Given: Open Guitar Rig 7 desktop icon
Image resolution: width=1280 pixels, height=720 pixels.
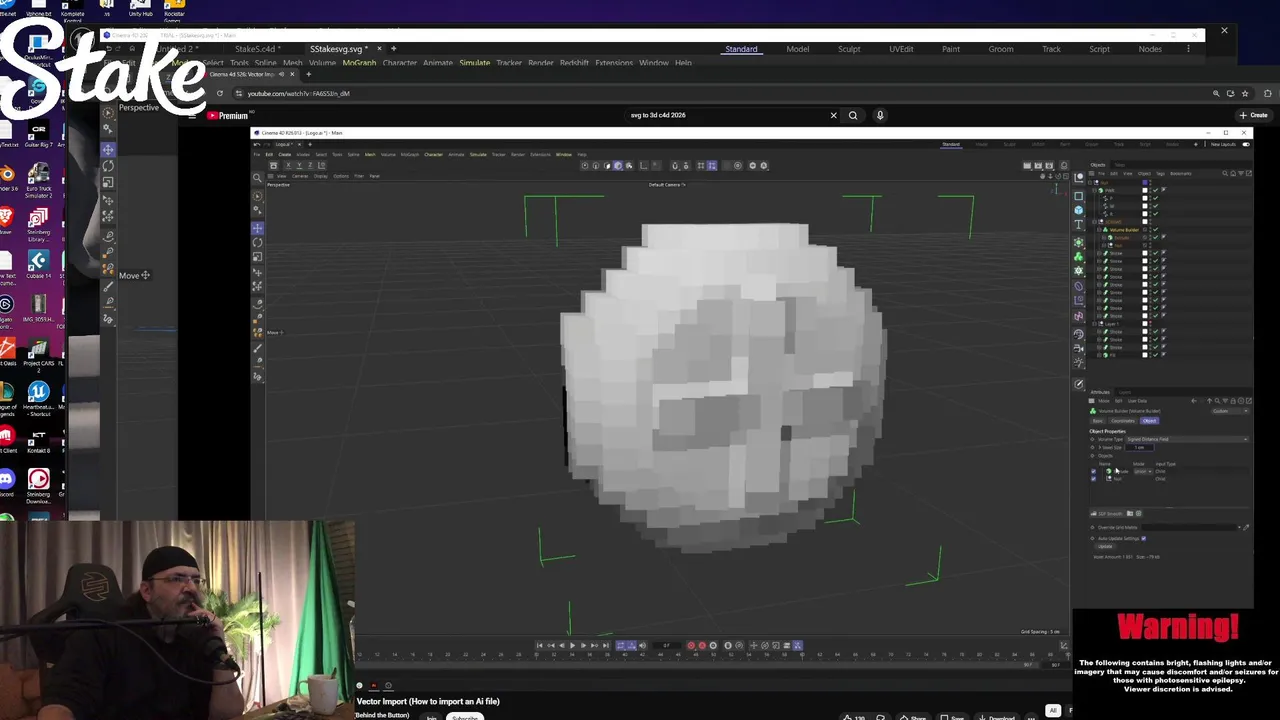Looking at the screenshot, I should click(38, 136).
